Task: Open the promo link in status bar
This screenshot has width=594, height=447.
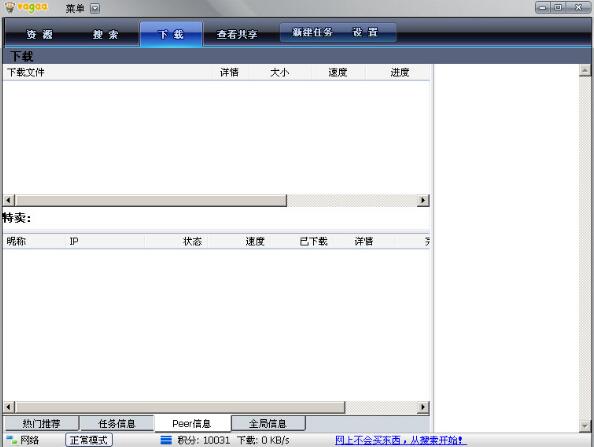Action: point(401,440)
